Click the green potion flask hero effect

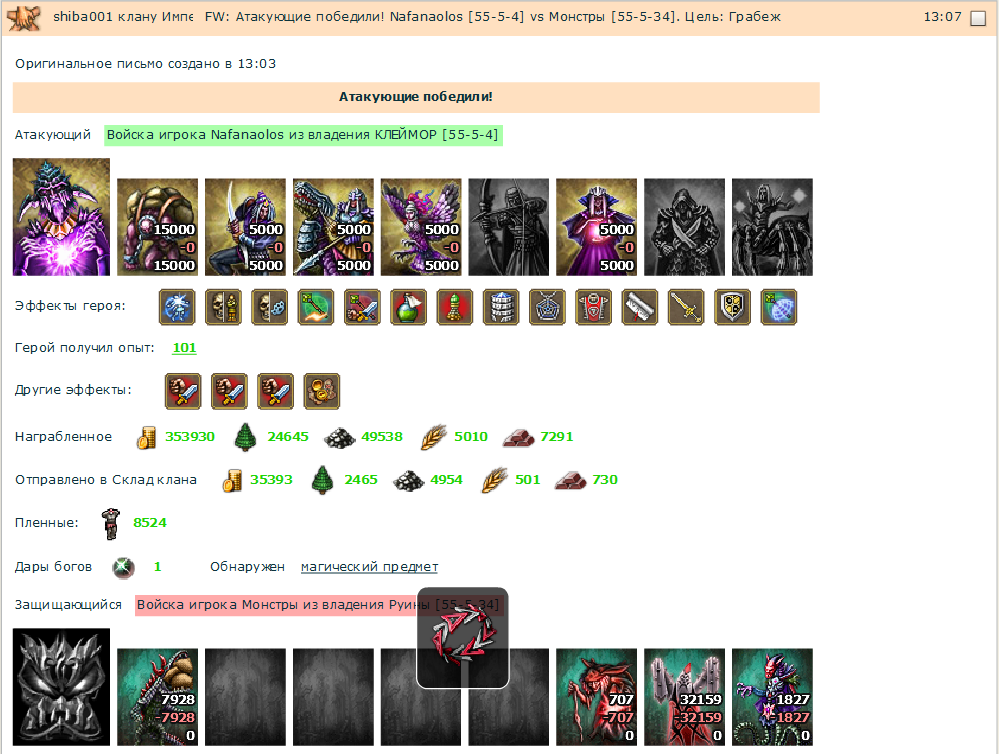pos(408,307)
